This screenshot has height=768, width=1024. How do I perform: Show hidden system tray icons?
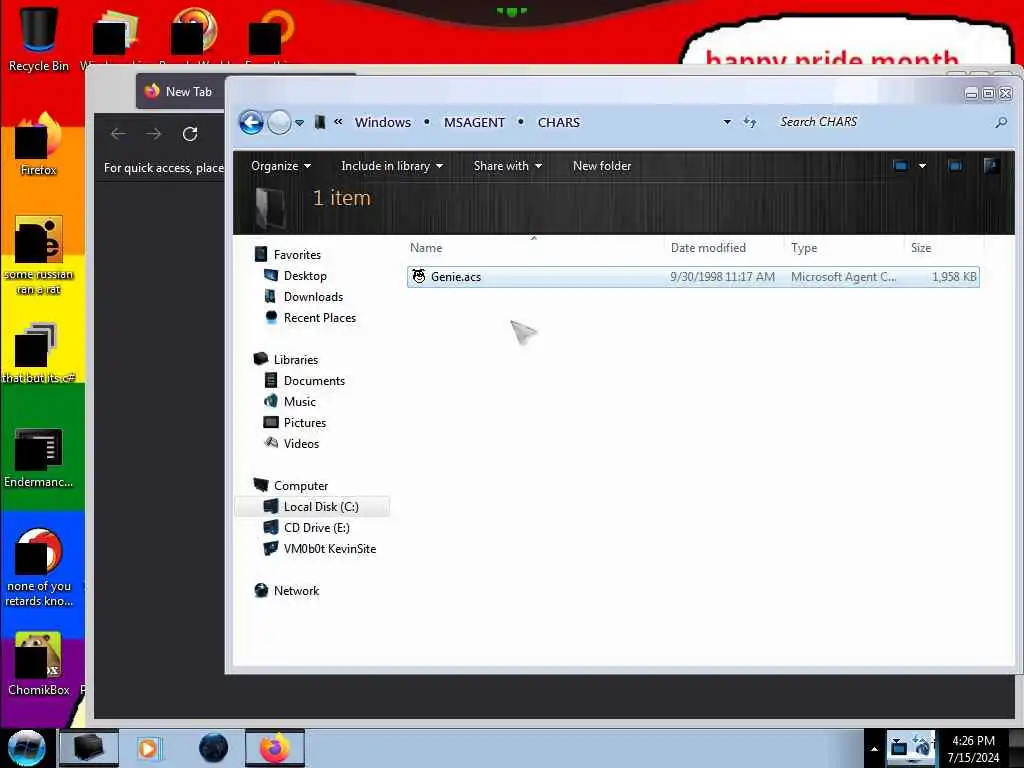tap(874, 749)
